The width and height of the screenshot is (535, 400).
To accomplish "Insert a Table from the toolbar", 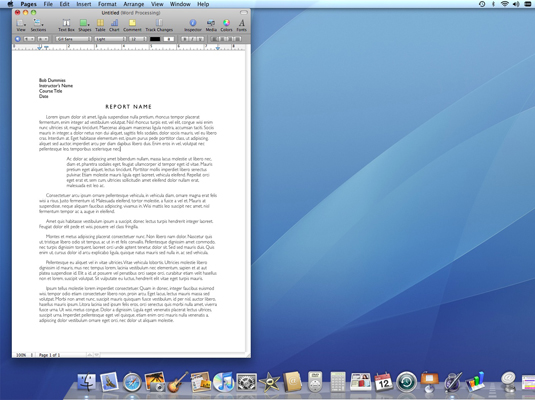I will point(100,25).
